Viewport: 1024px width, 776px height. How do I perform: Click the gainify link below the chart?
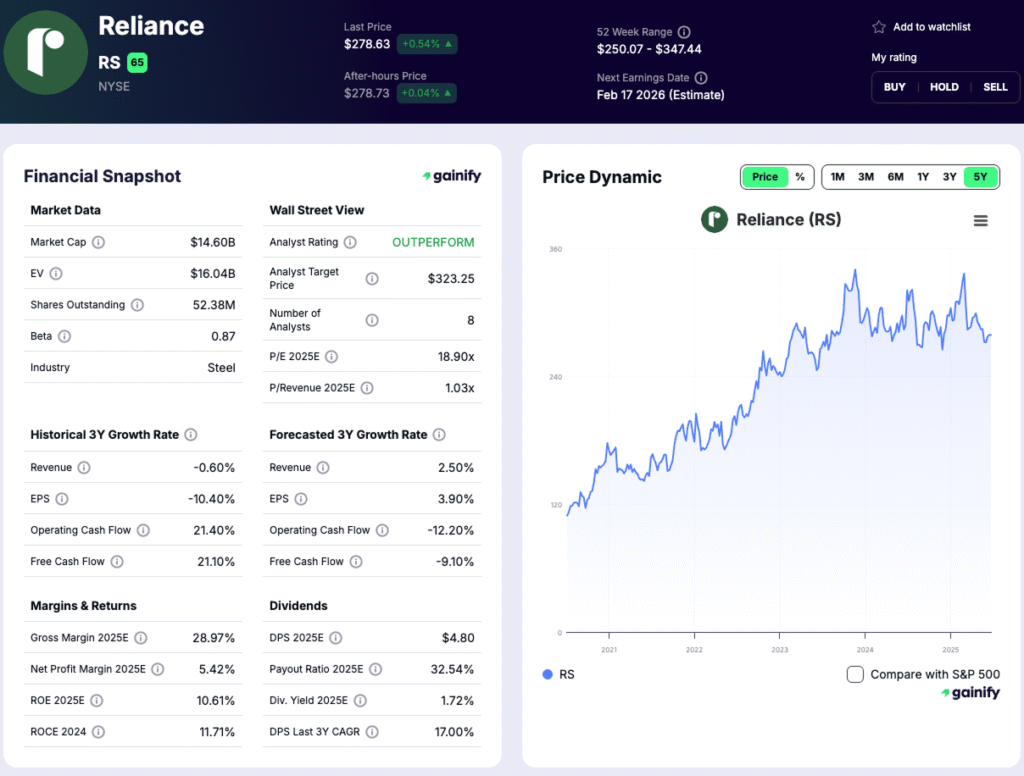click(x=969, y=691)
